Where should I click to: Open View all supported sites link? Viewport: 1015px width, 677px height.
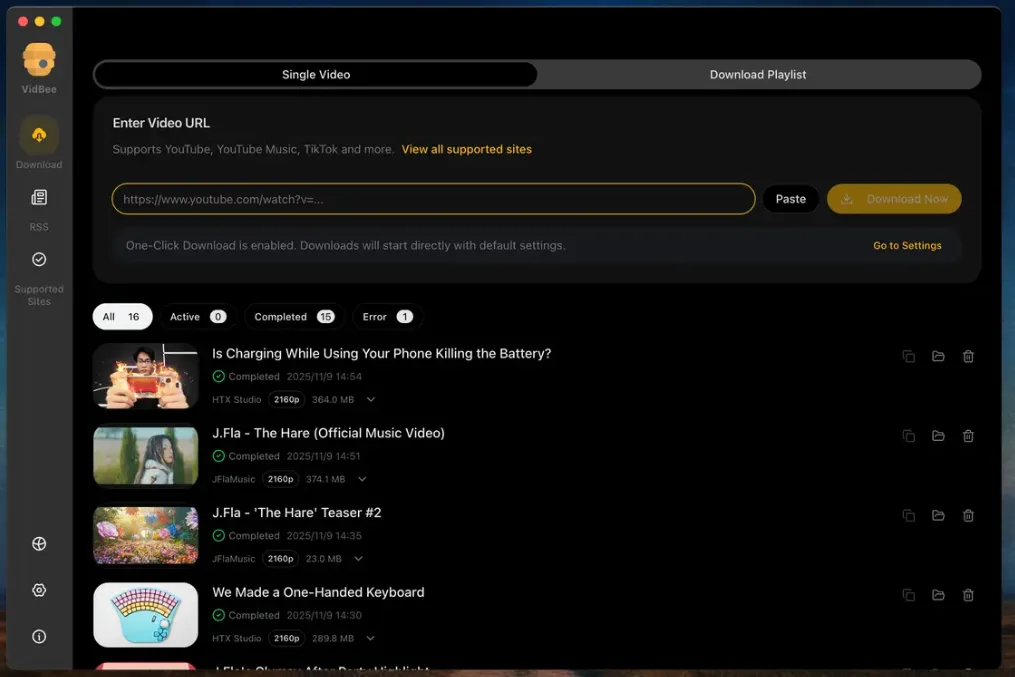[x=467, y=149]
